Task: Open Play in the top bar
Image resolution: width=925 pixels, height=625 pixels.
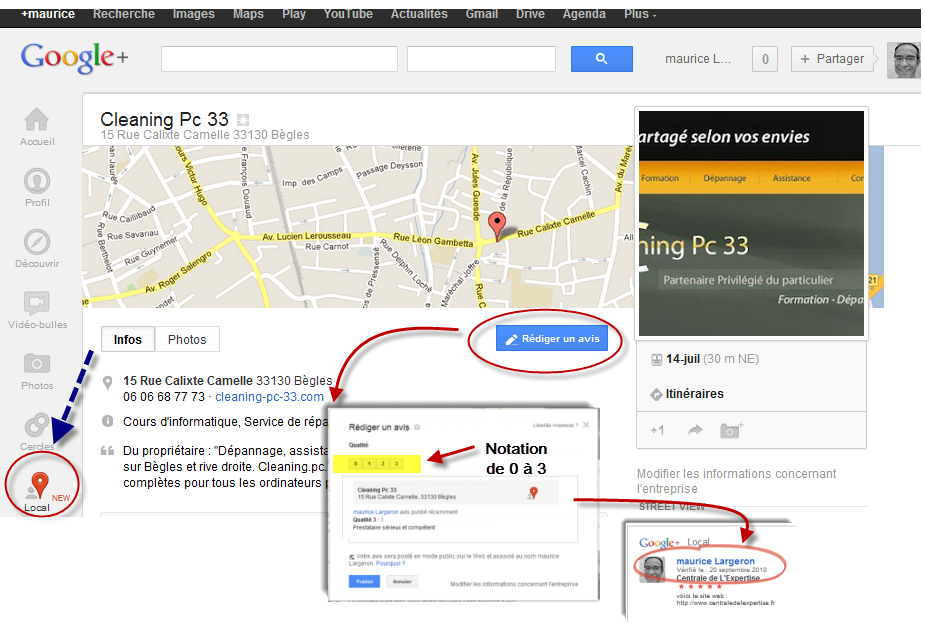Action: pyautogui.click(x=294, y=14)
